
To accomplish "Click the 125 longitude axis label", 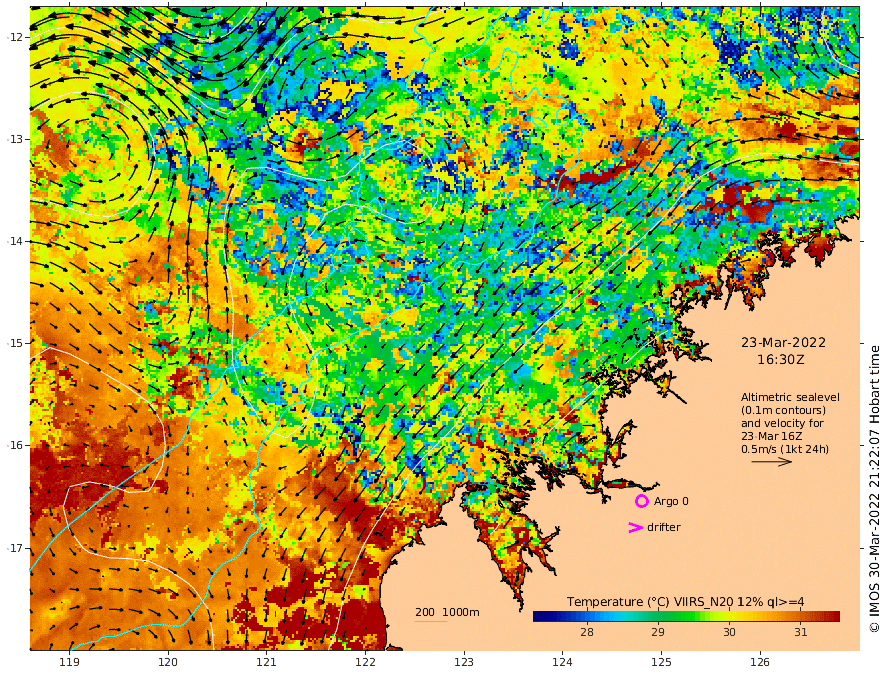I will click(x=661, y=662).
